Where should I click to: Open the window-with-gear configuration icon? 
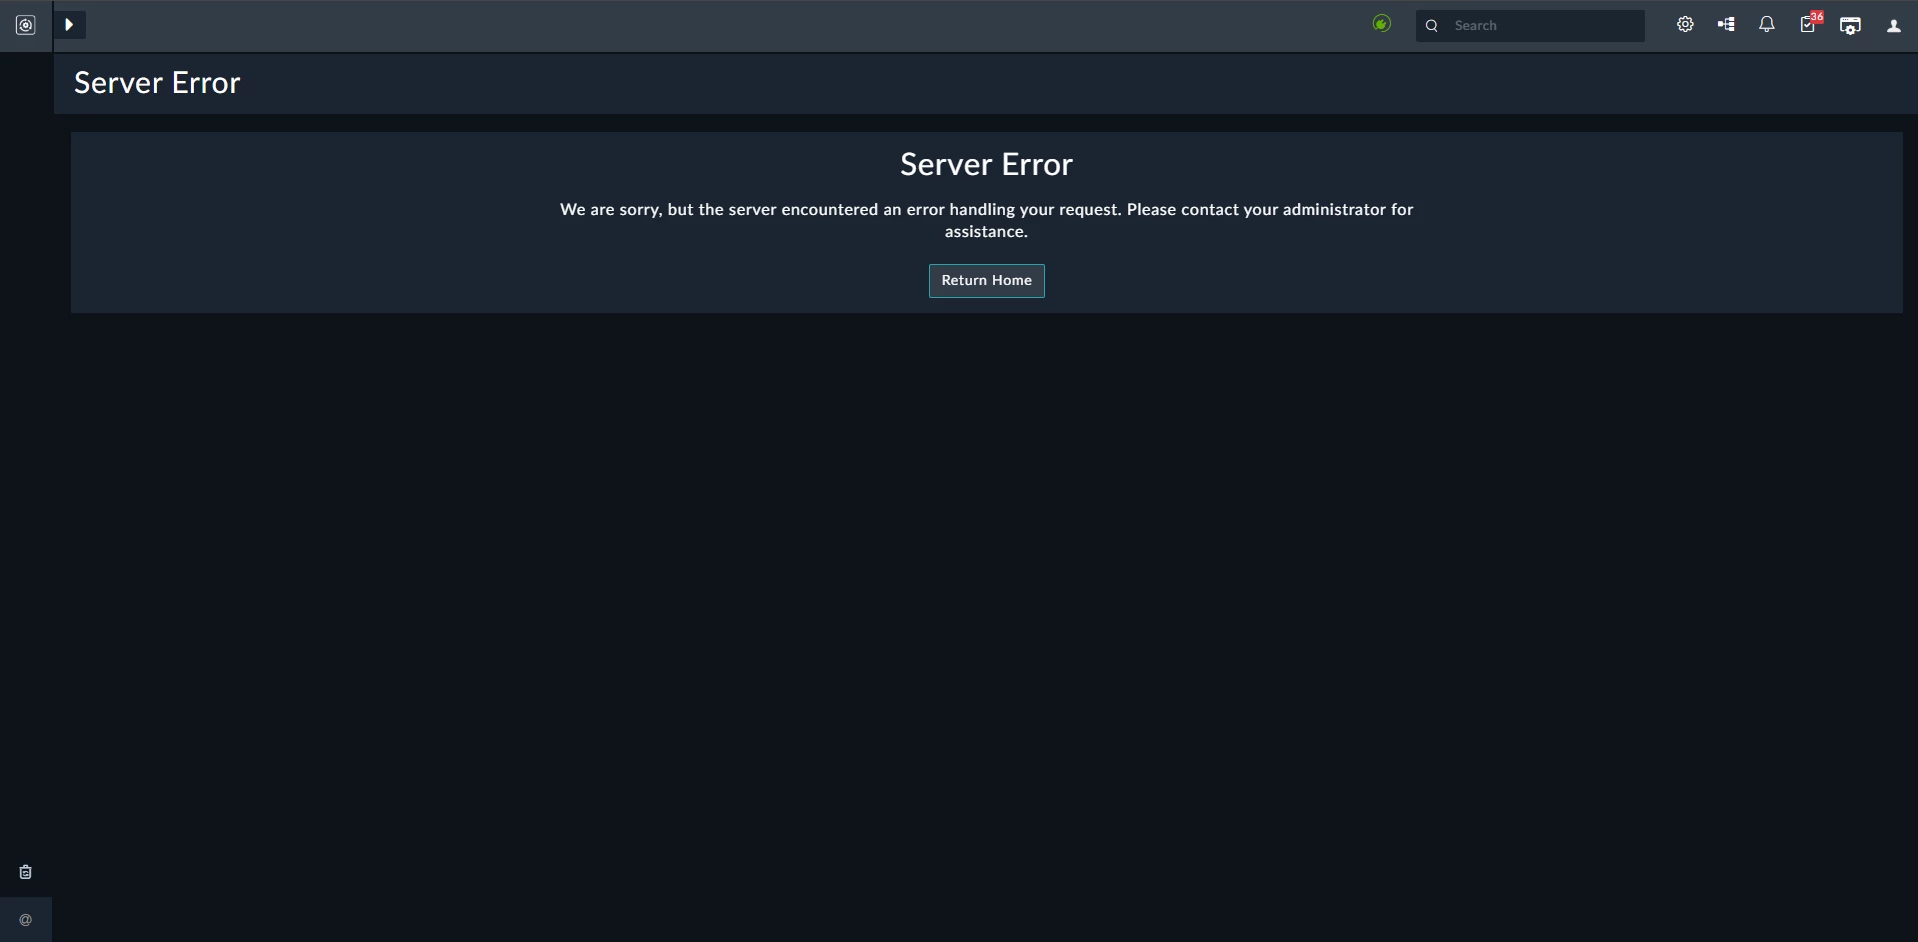click(x=1851, y=26)
